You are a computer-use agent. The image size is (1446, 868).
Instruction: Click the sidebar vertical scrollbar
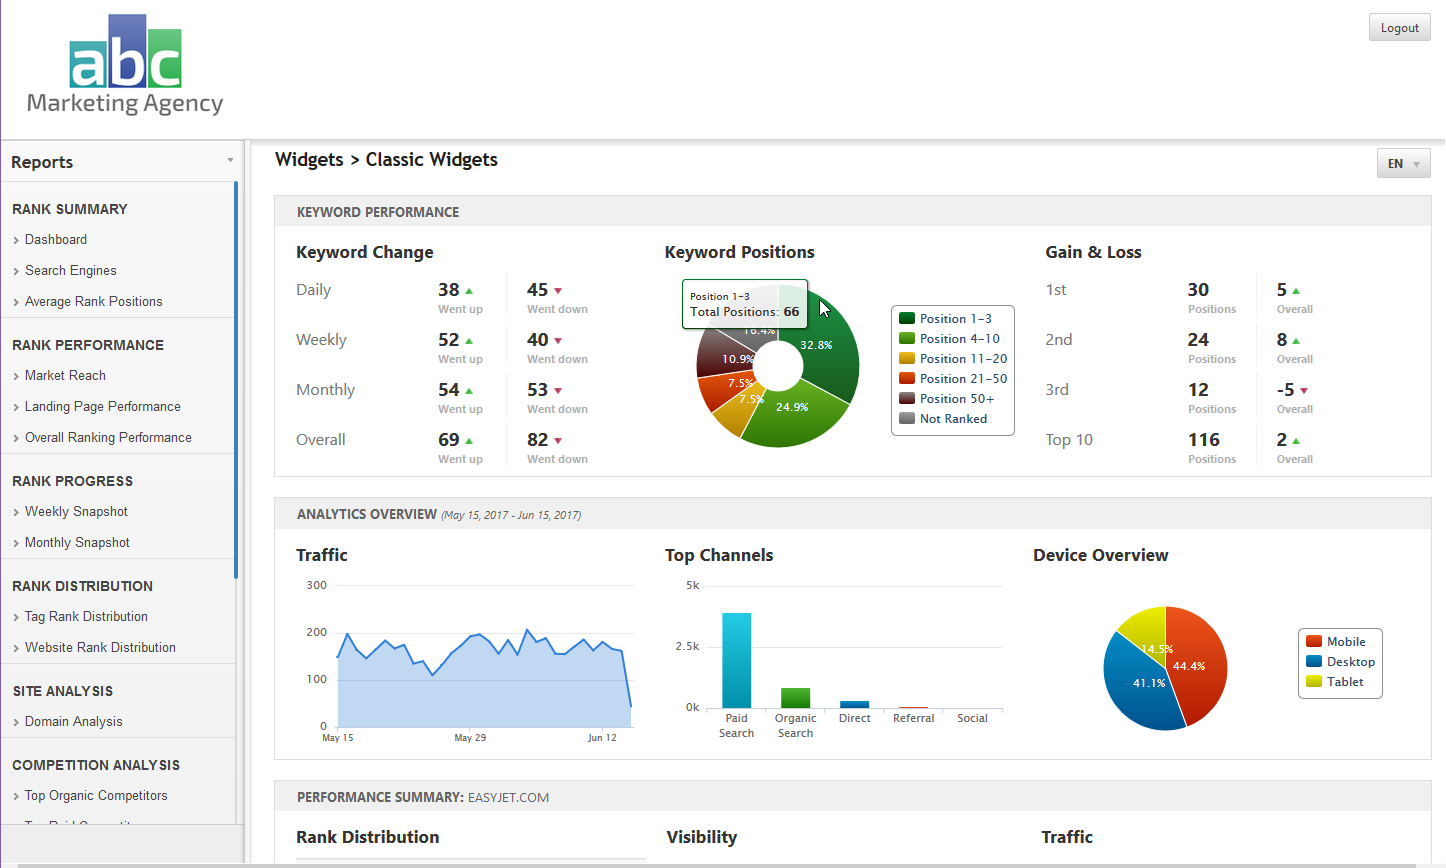coord(236,380)
